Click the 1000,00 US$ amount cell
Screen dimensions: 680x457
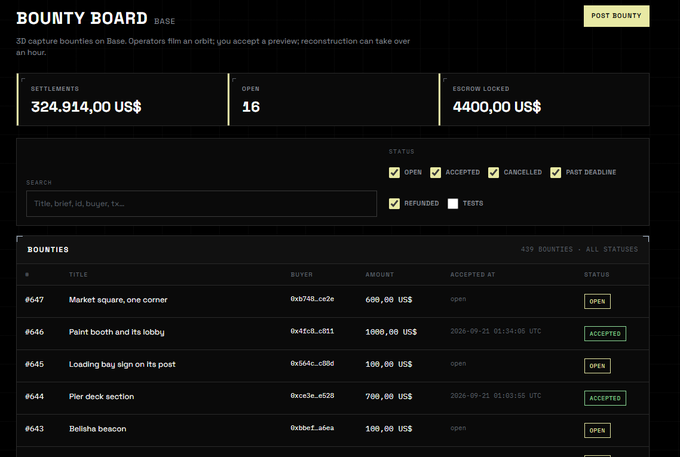pyautogui.click(x=391, y=332)
